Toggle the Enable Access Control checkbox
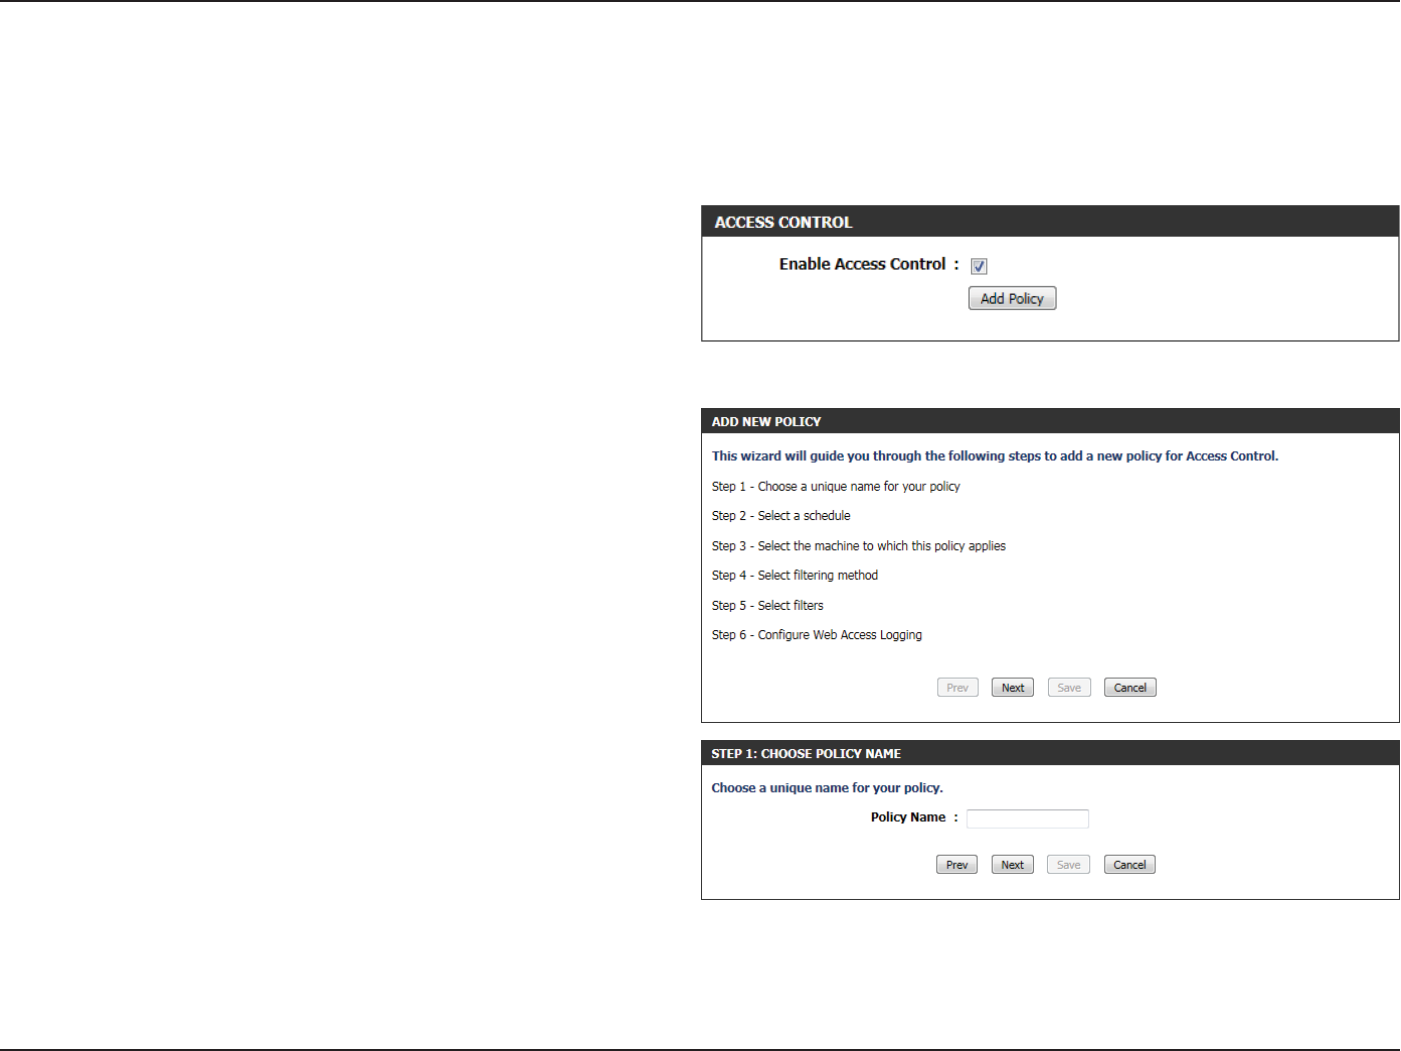 (x=979, y=266)
